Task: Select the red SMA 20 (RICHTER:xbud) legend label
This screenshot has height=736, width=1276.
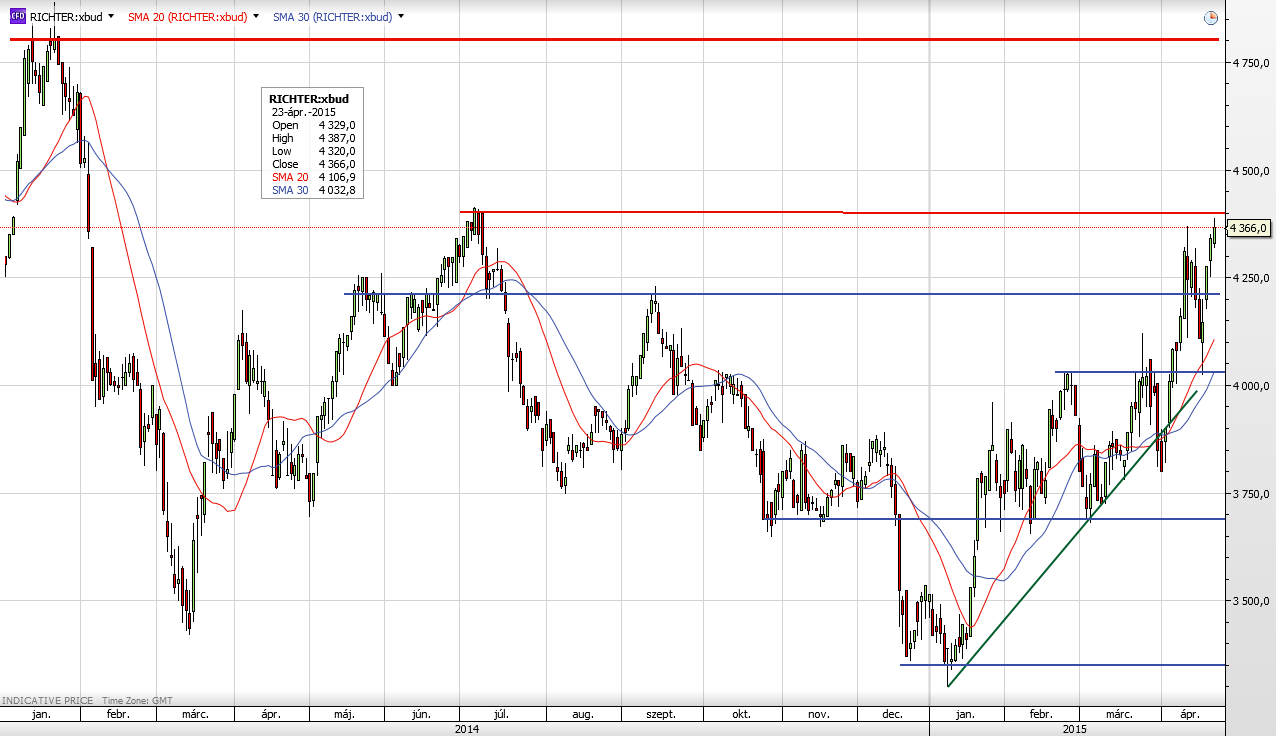Action: (187, 17)
